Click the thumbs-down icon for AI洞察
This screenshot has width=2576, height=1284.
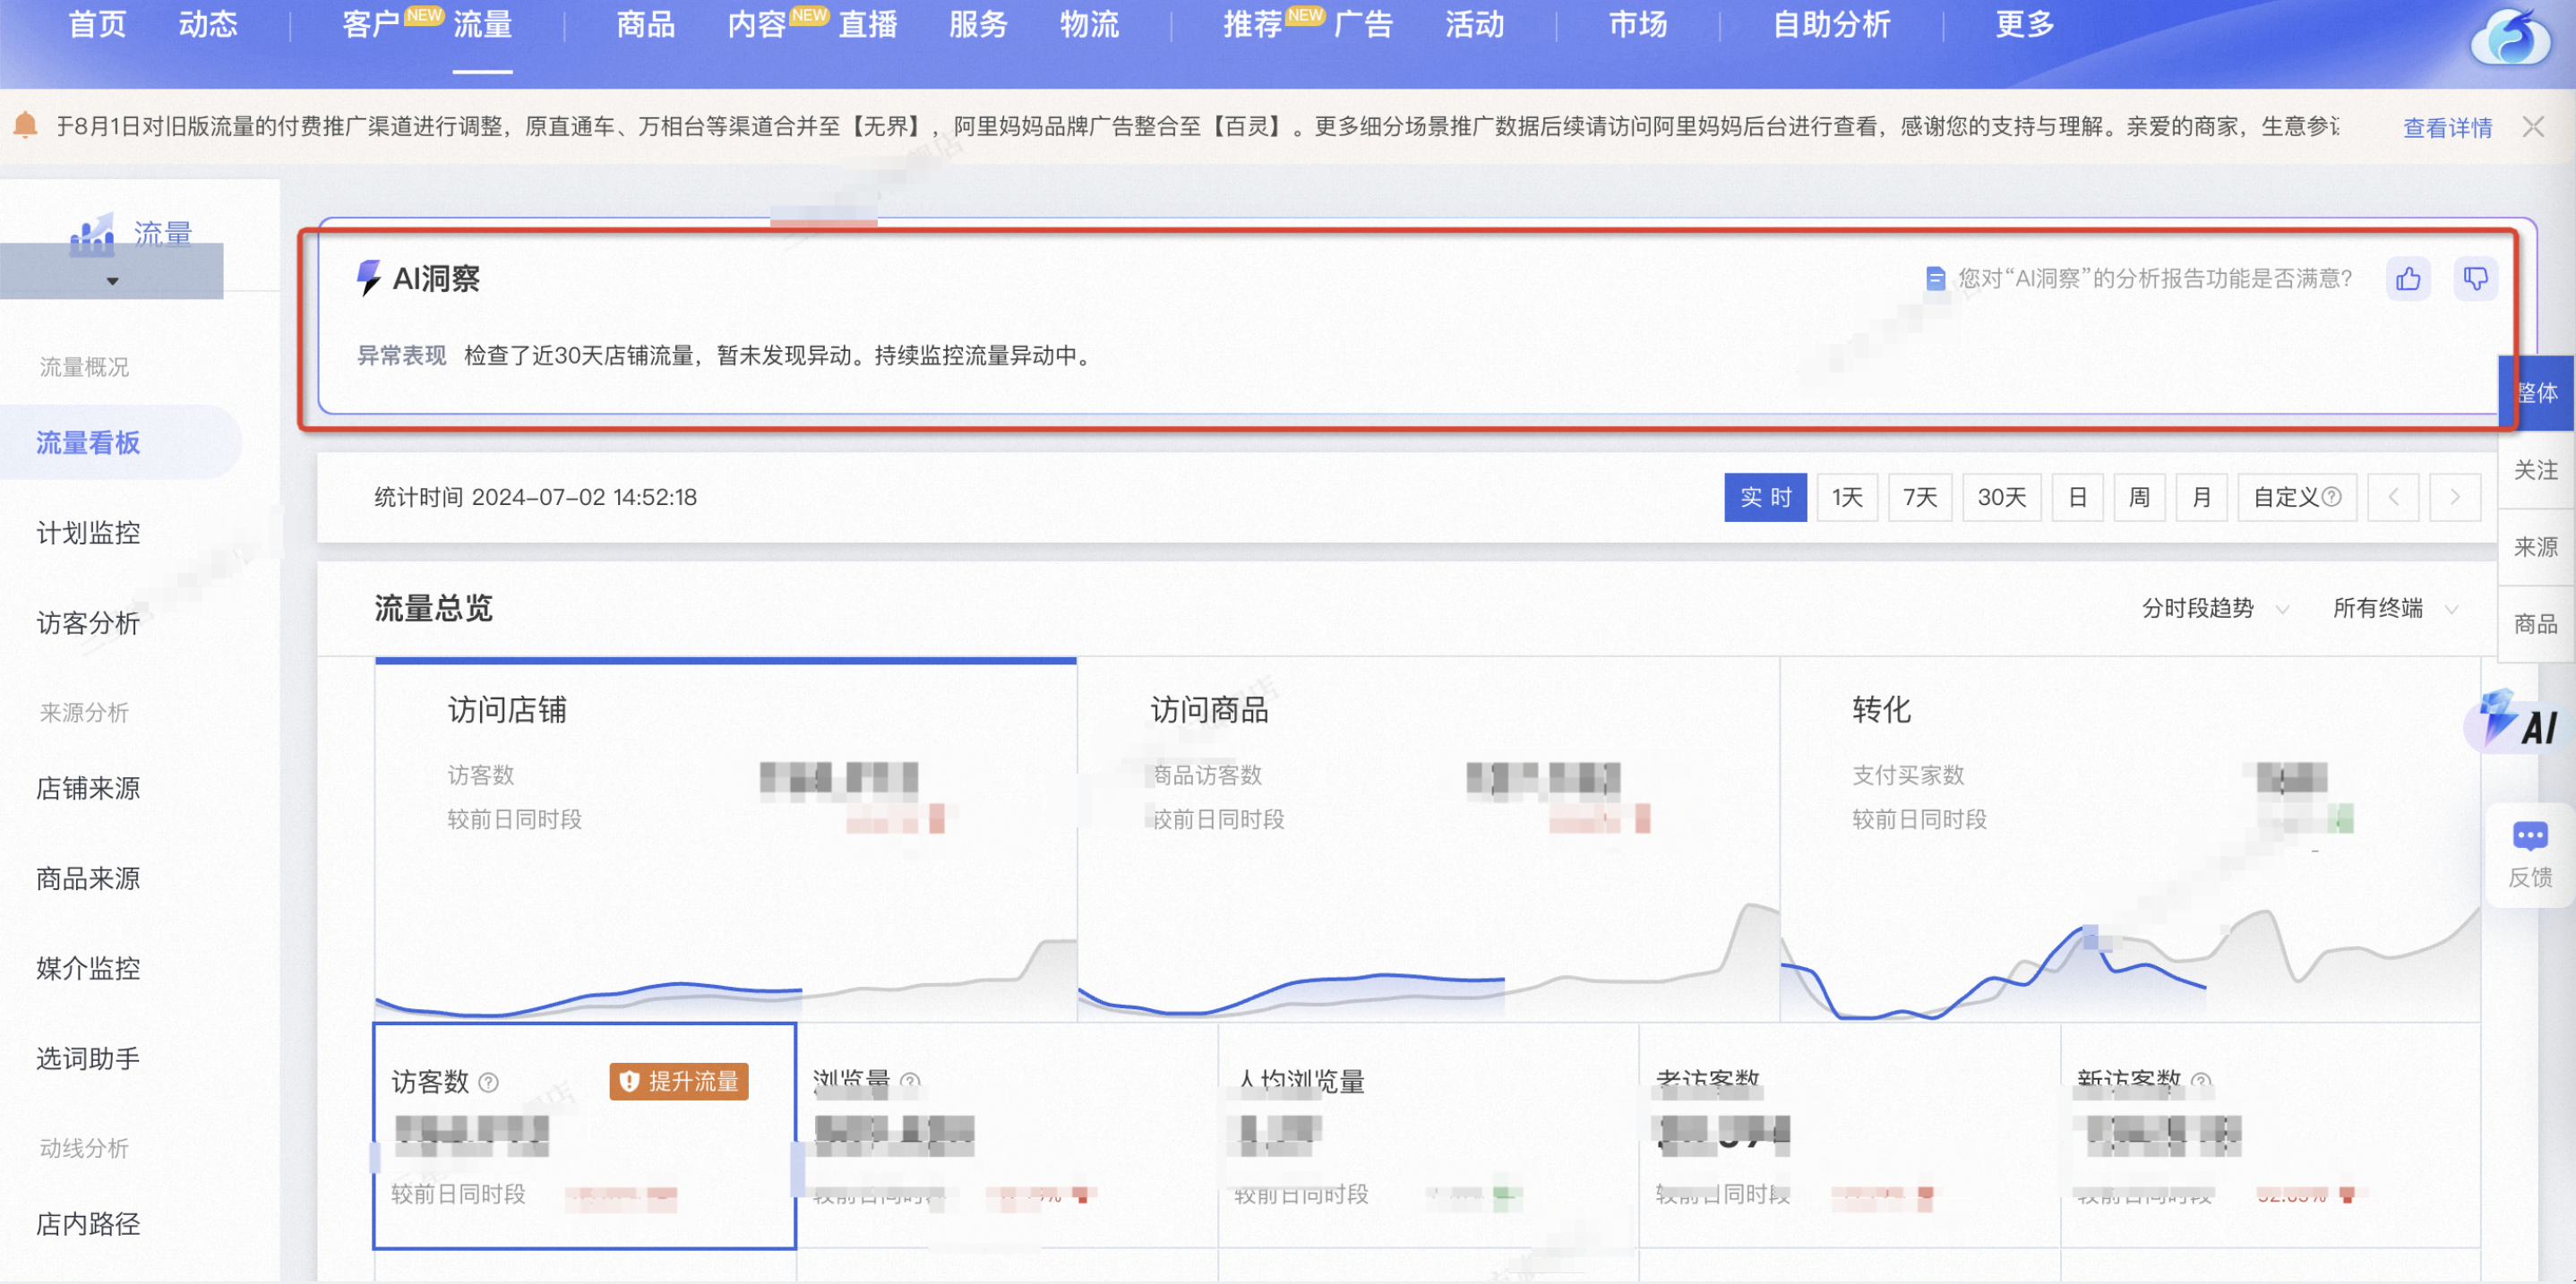pos(2475,279)
